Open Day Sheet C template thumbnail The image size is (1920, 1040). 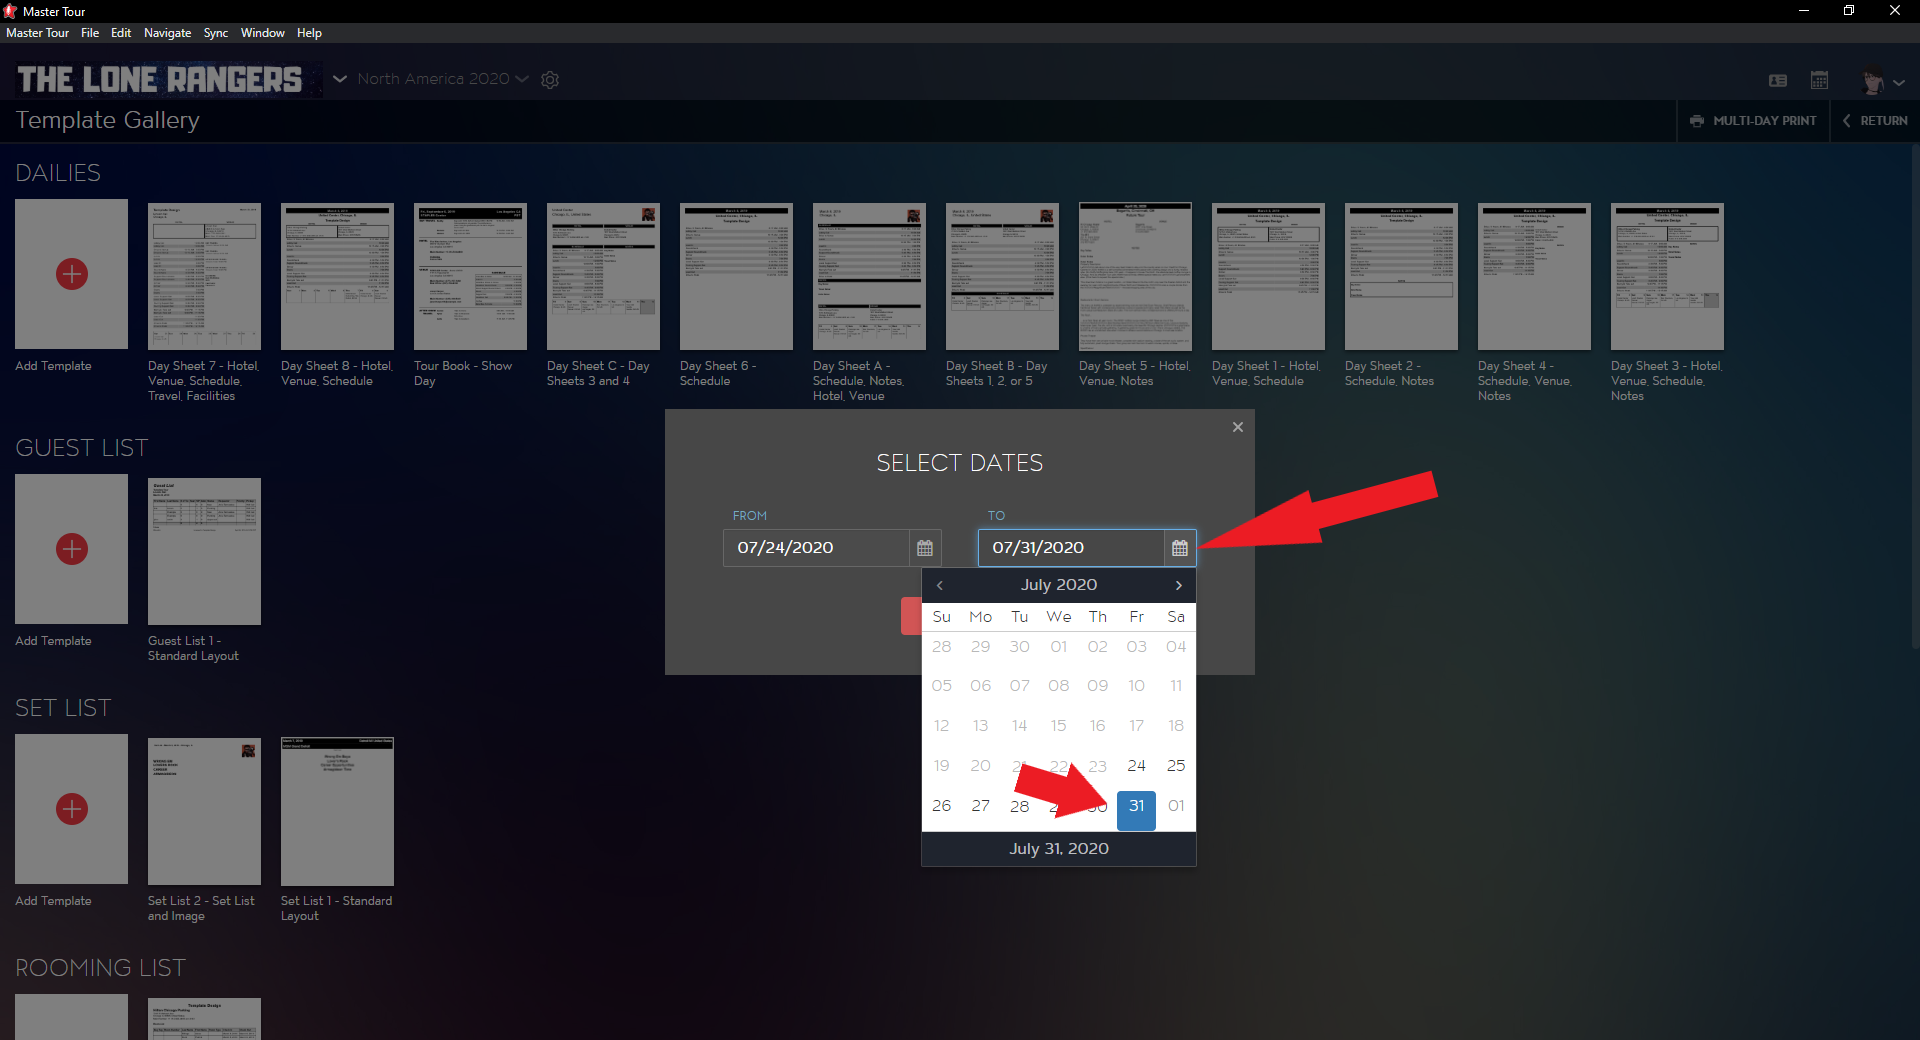point(603,276)
